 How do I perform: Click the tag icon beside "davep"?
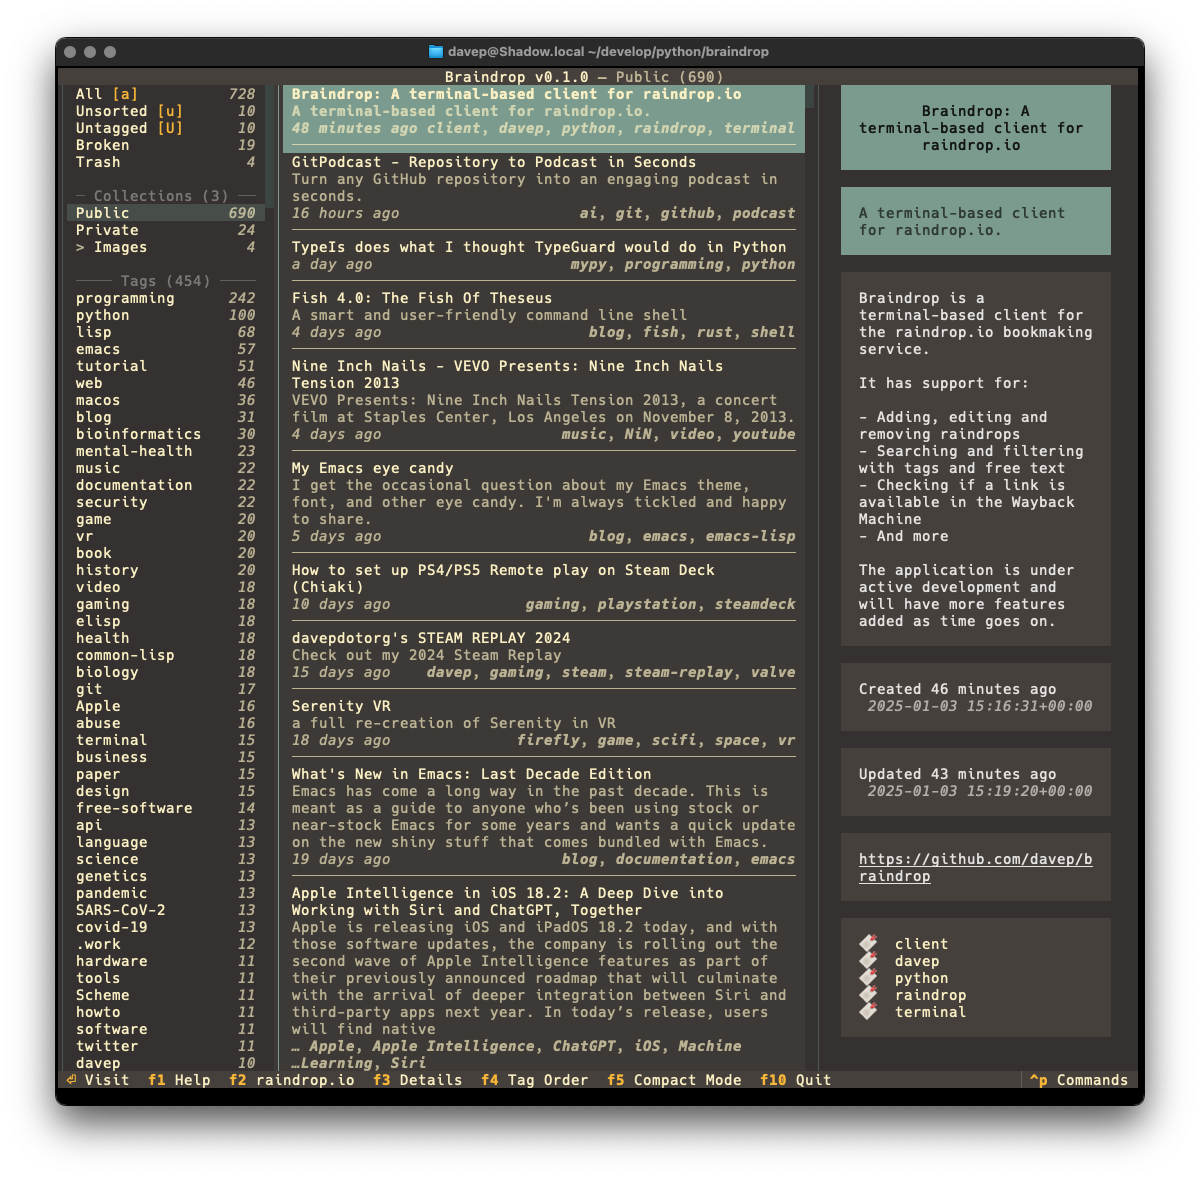point(866,960)
